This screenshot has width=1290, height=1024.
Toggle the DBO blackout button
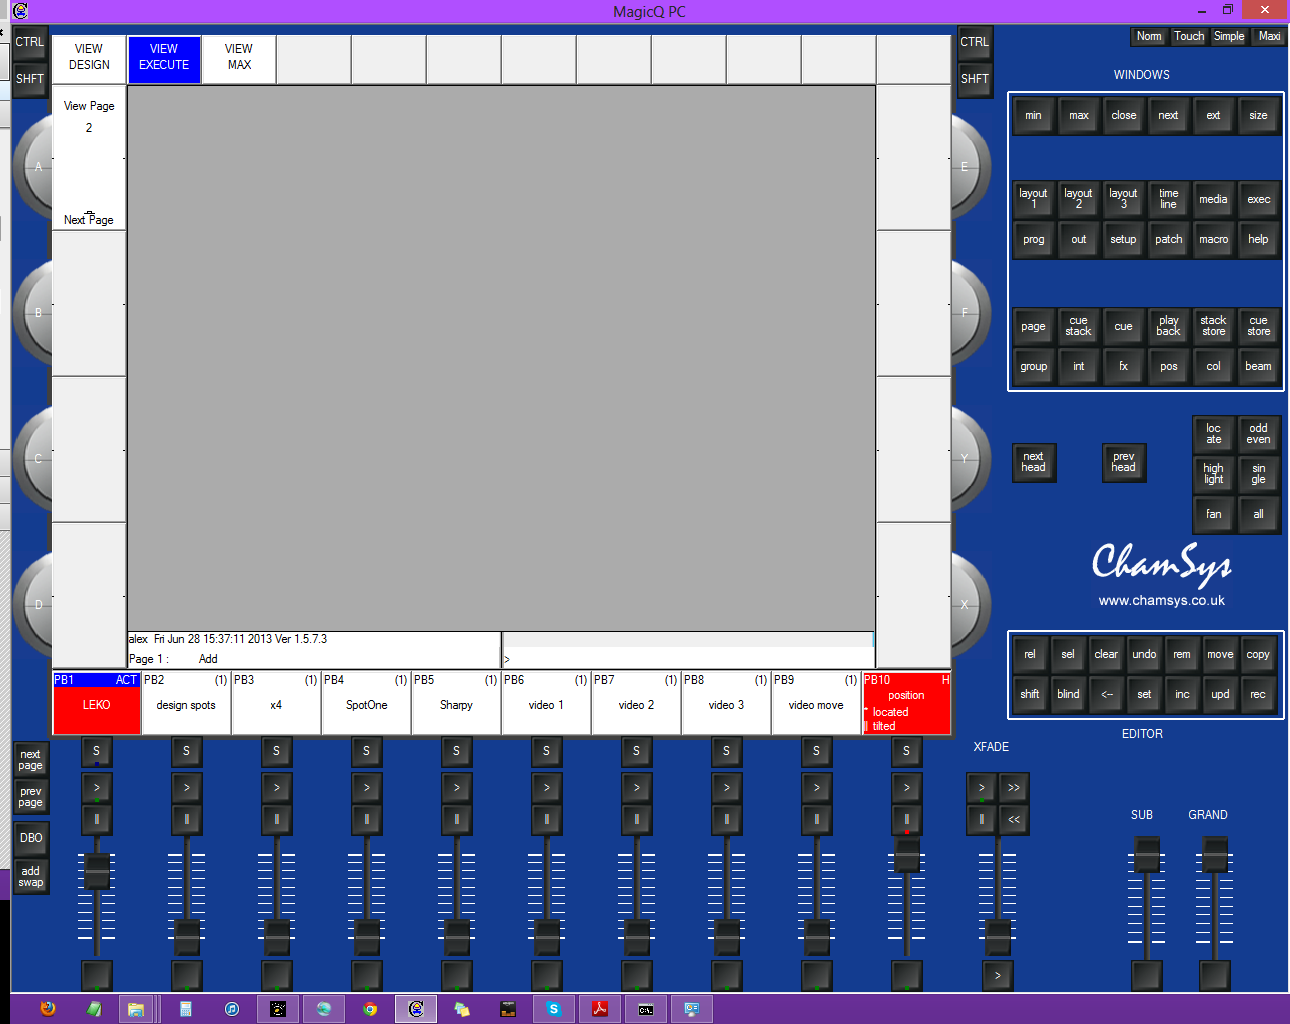click(x=31, y=838)
